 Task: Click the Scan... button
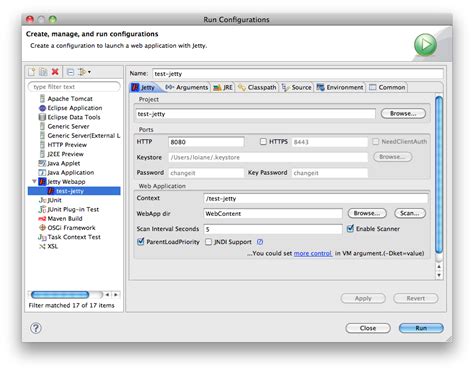tap(410, 213)
